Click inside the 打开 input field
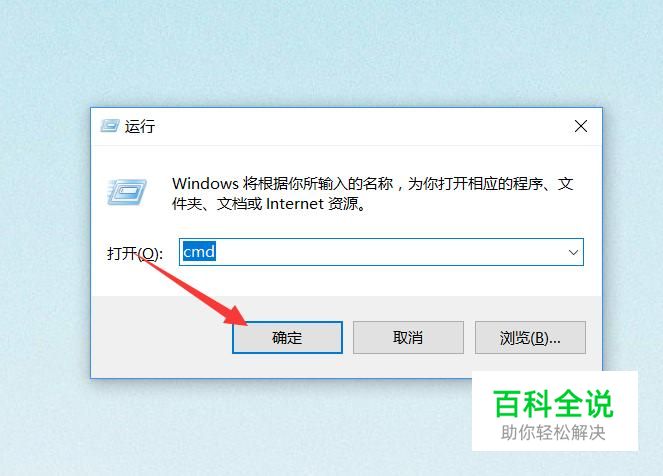 pyautogui.click(x=381, y=252)
